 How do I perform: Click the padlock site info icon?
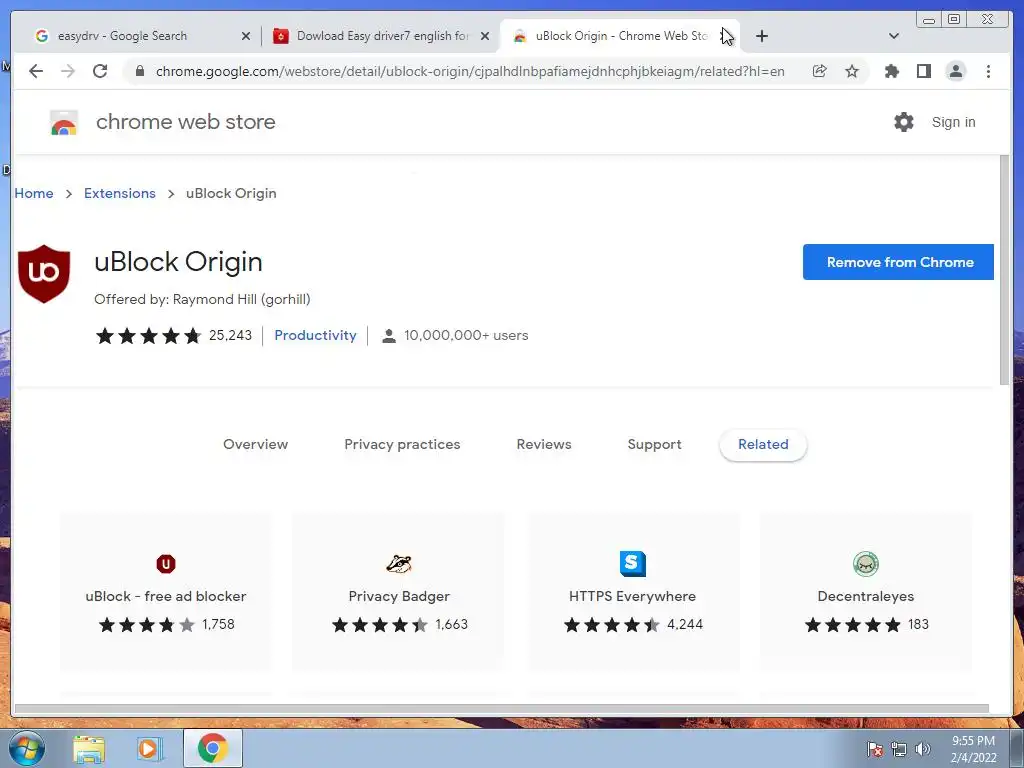[139, 71]
